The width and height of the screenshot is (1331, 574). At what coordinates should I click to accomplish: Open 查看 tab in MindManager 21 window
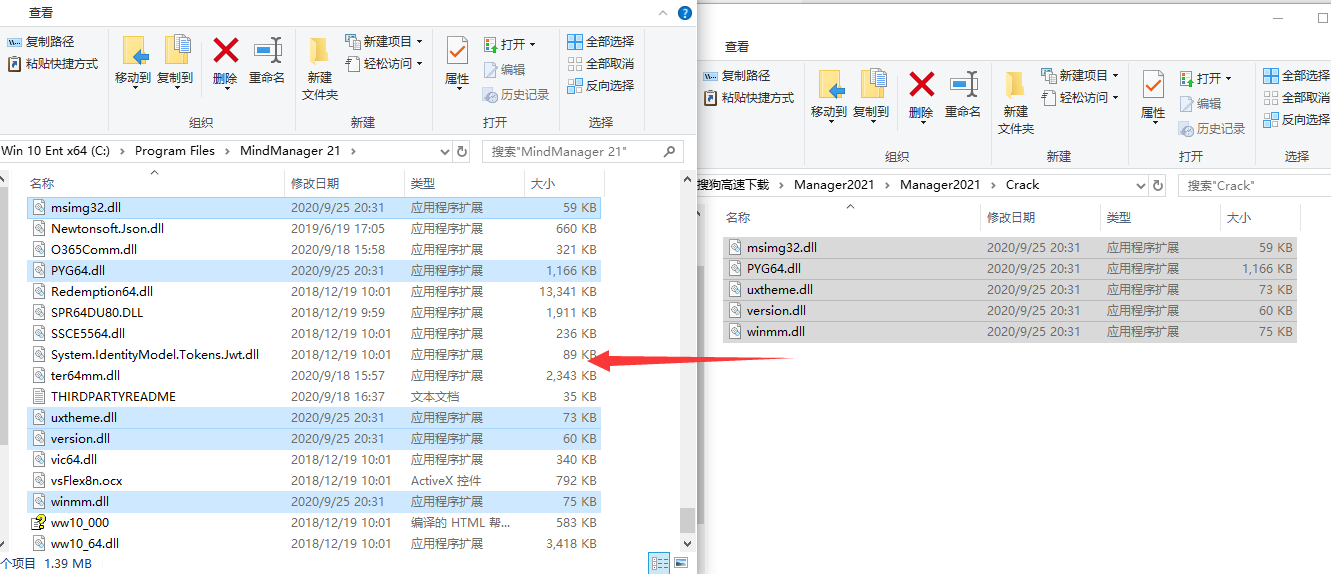[x=41, y=13]
